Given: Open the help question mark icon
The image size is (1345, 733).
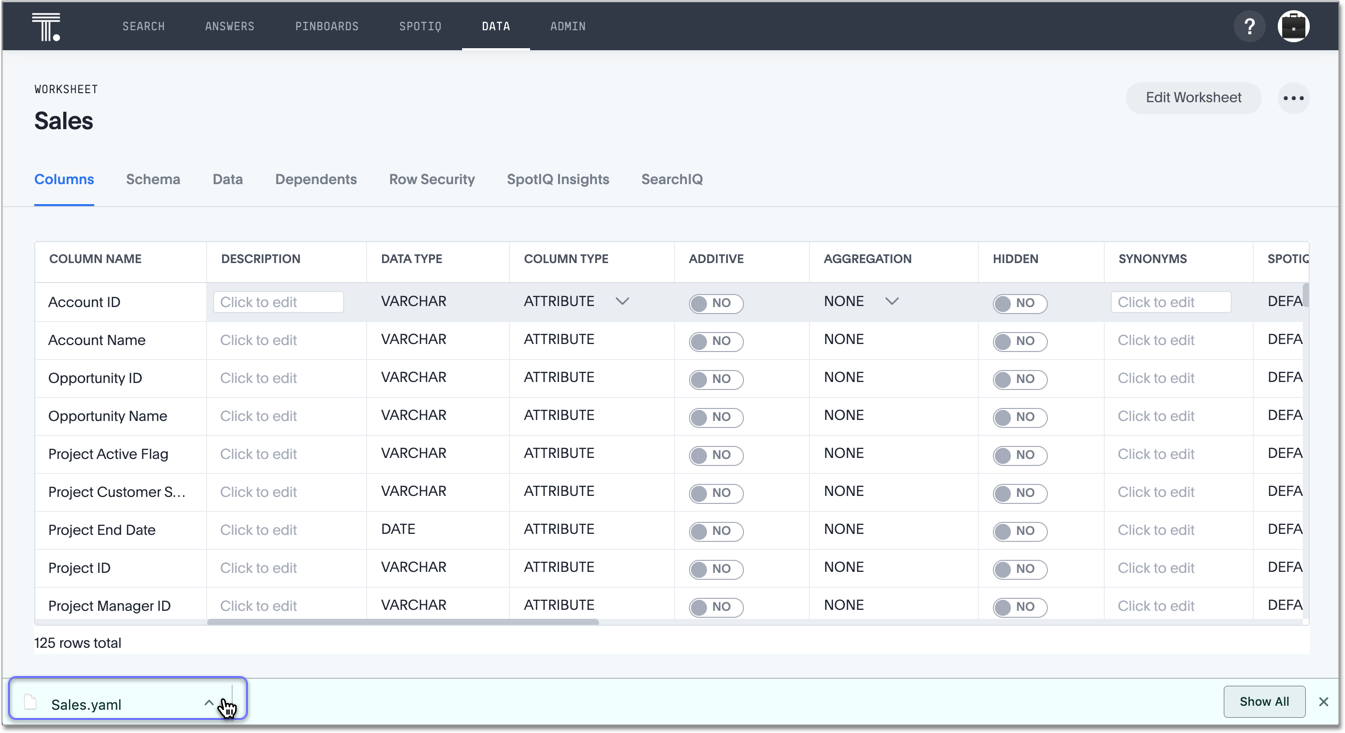Looking at the screenshot, I should [1249, 27].
